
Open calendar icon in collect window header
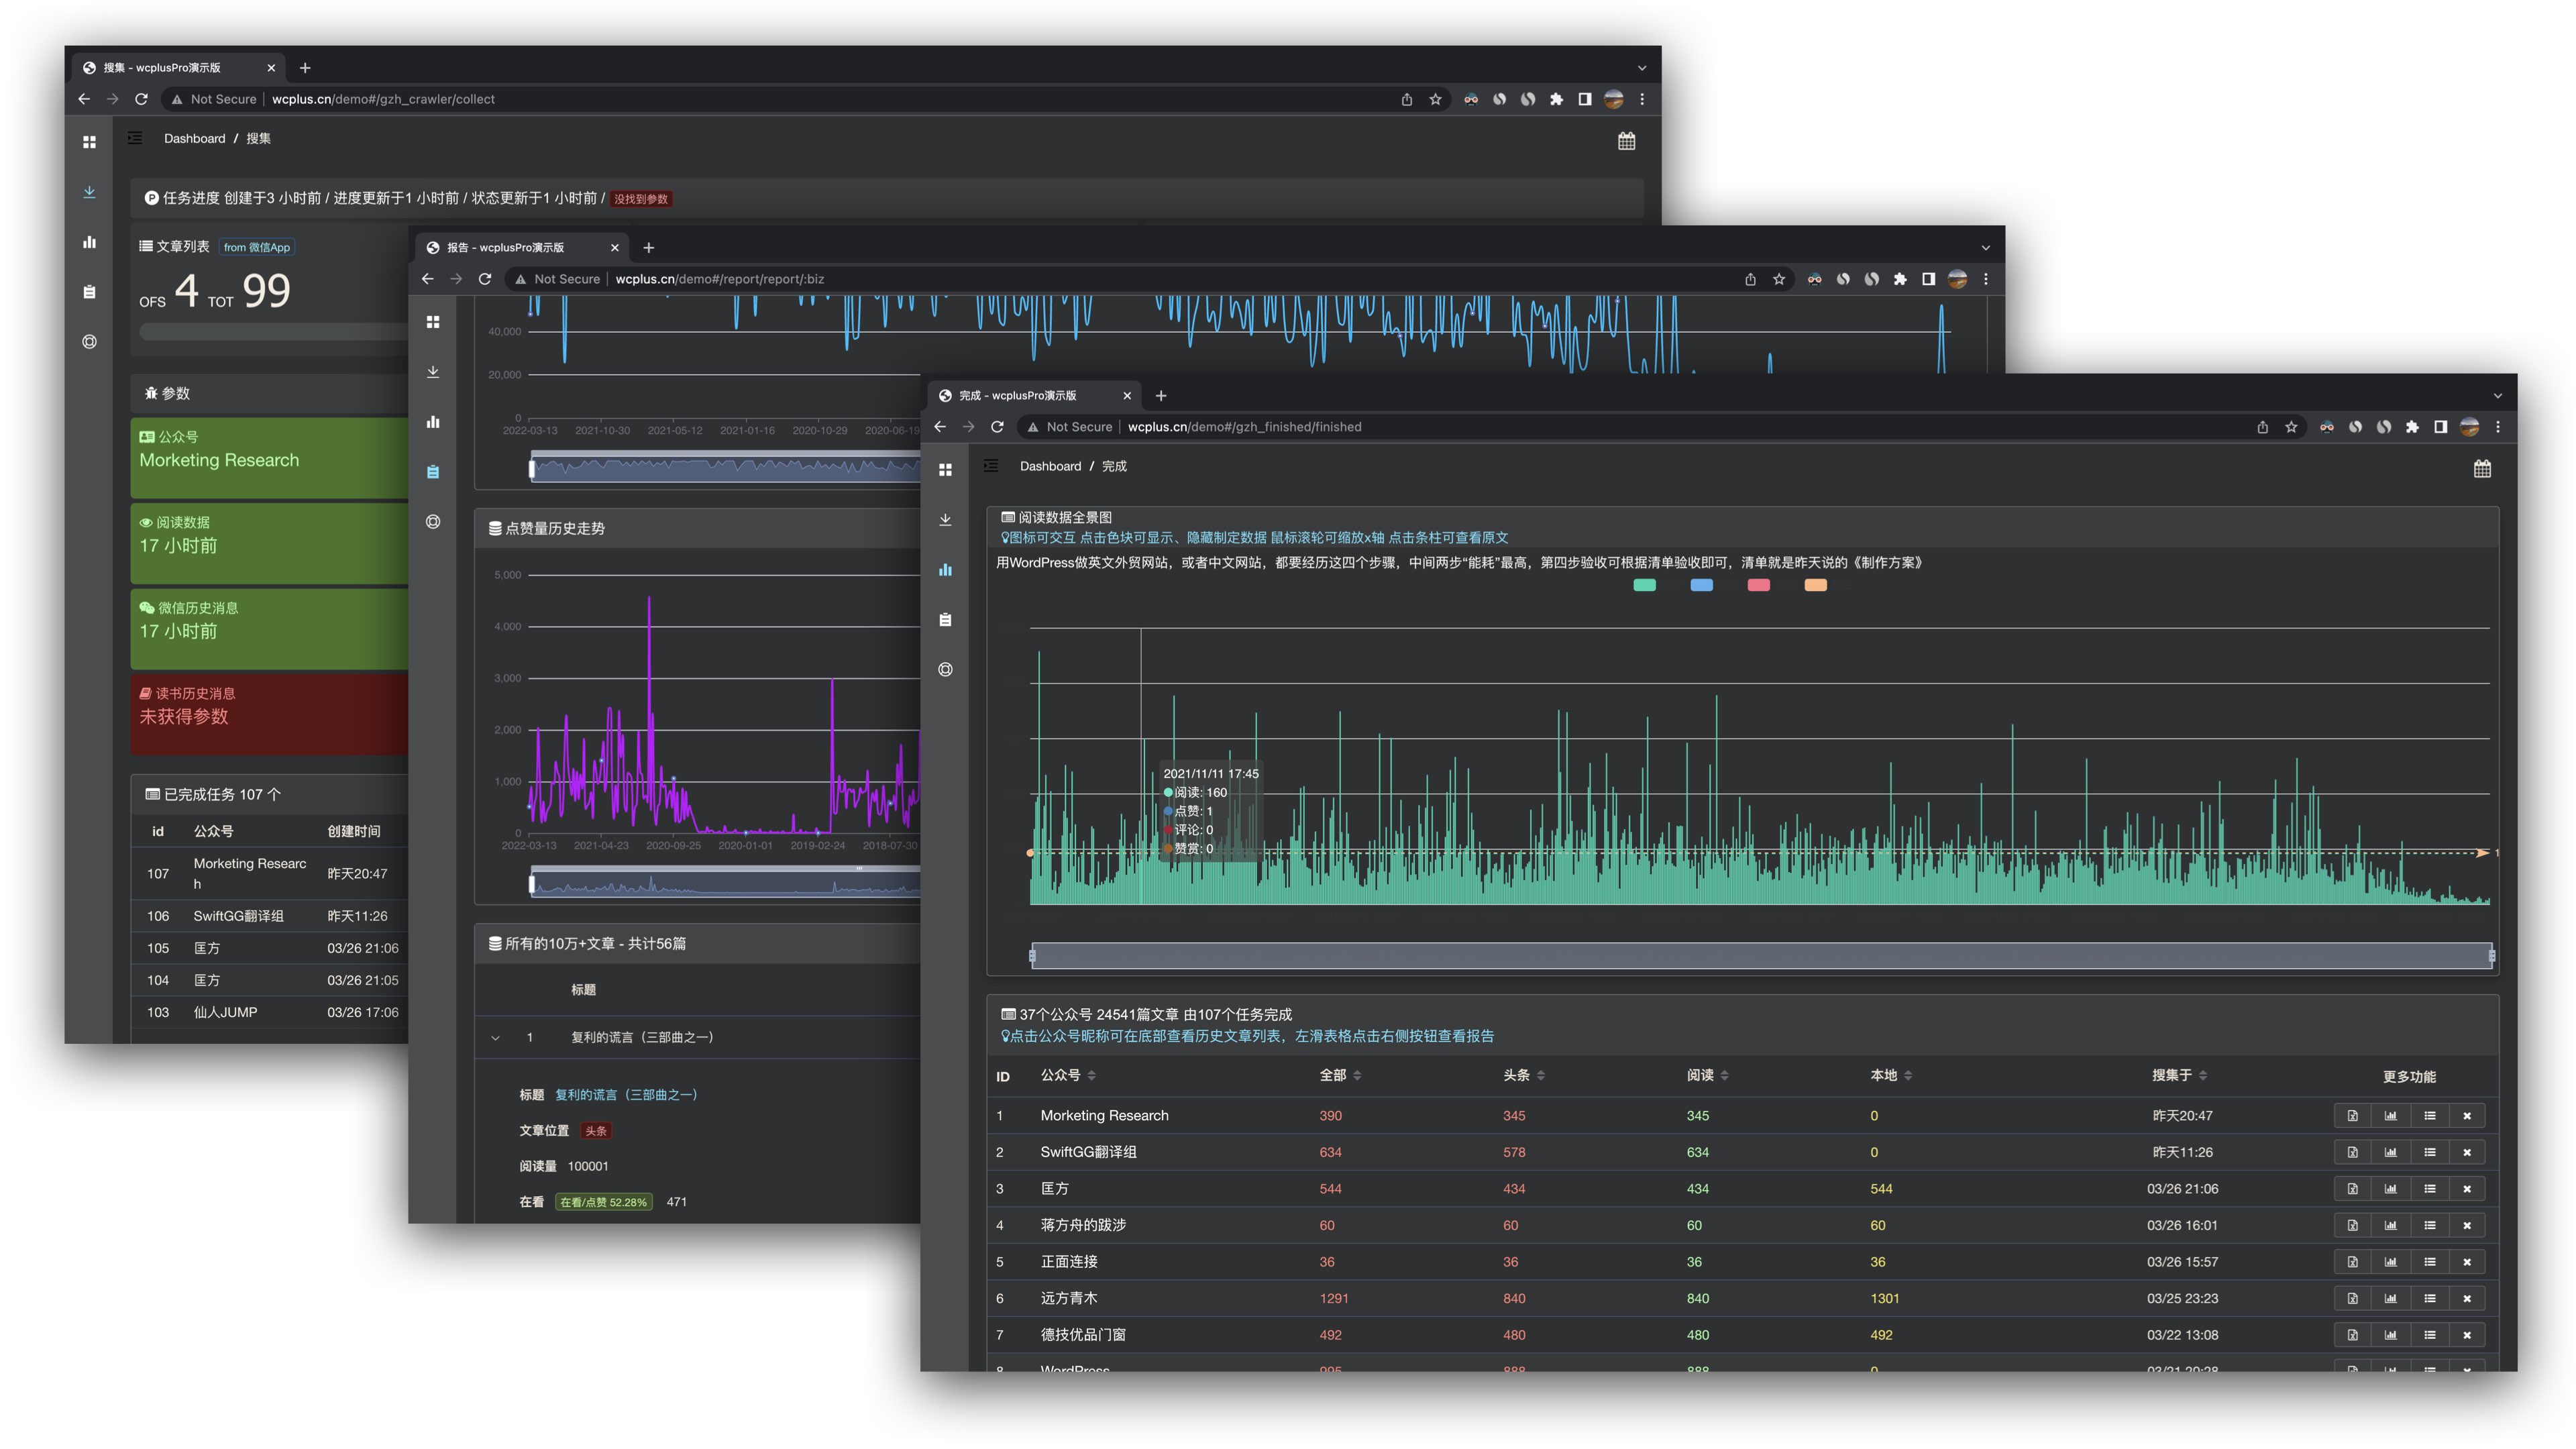tap(1626, 141)
